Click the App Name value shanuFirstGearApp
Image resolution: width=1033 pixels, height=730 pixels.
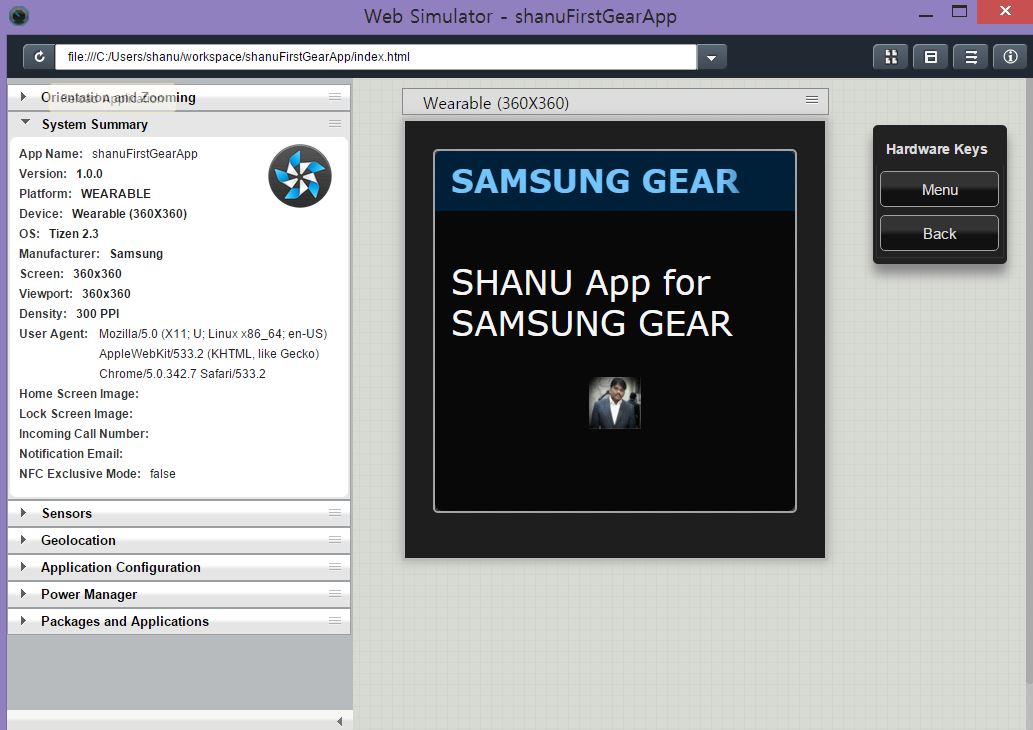point(145,154)
